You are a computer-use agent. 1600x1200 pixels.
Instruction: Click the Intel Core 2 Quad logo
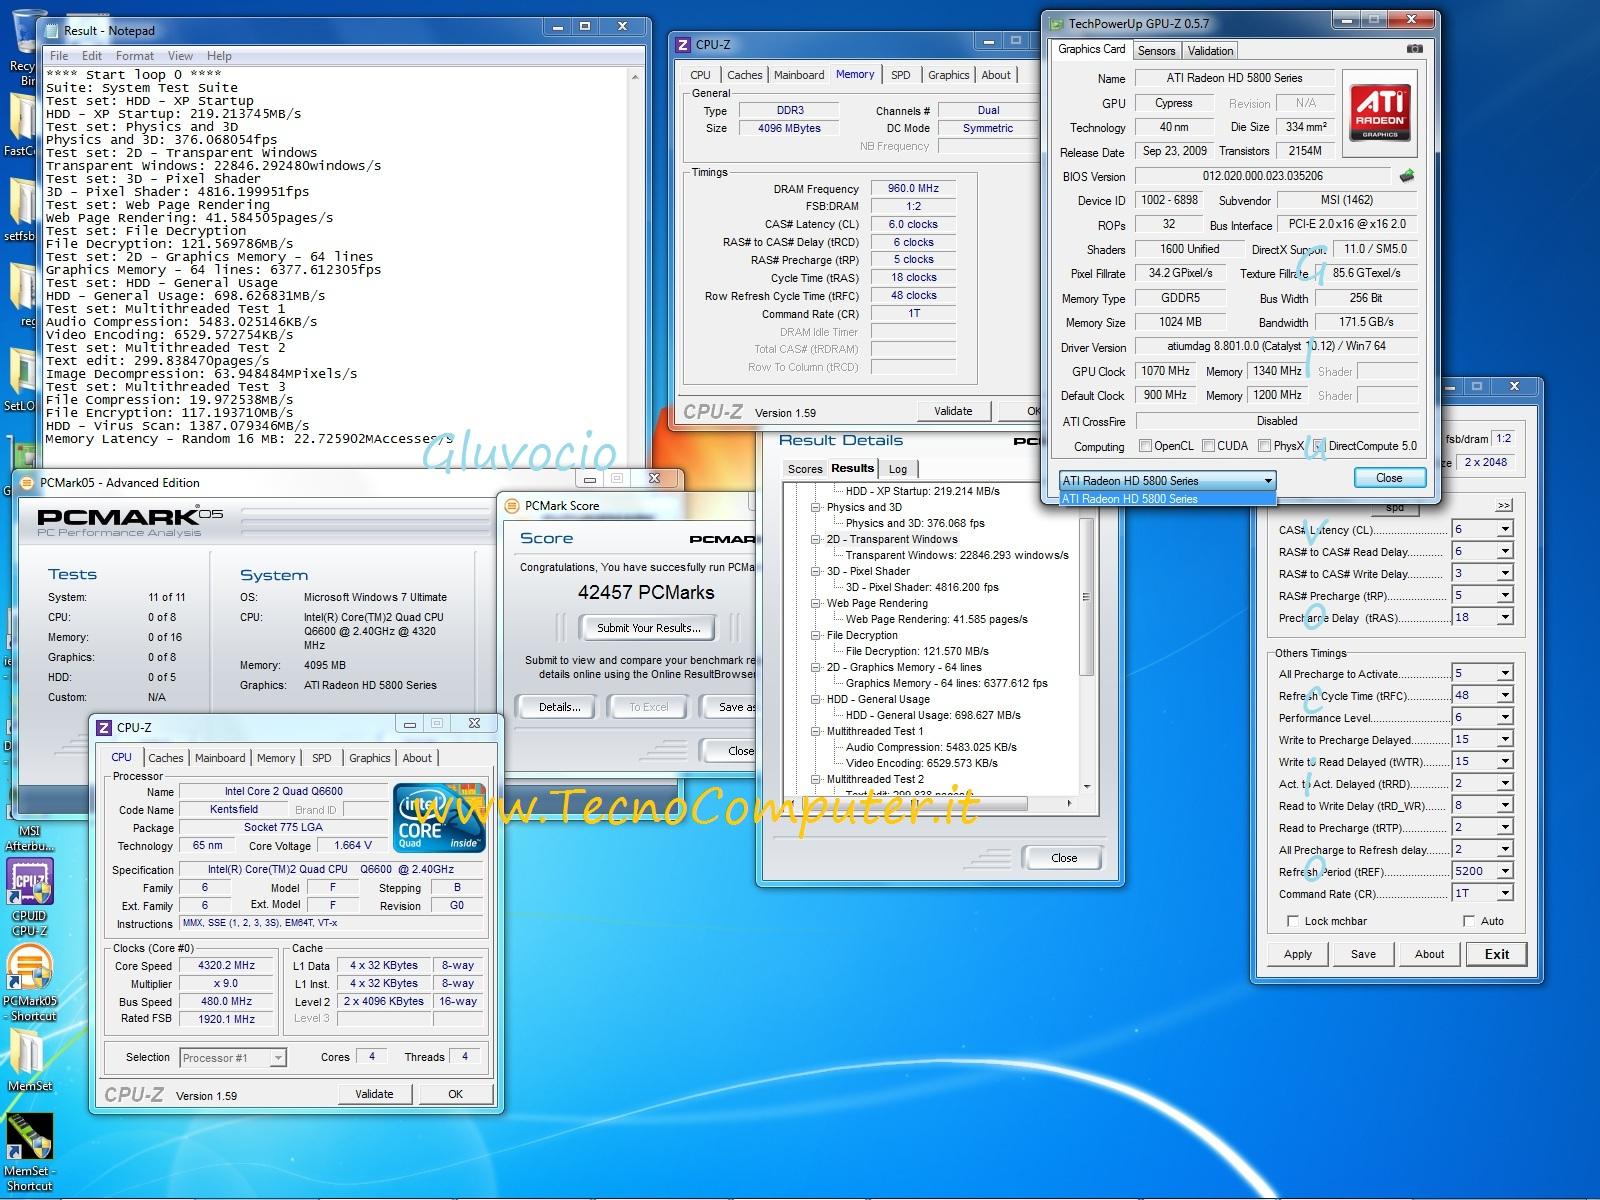(439, 818)
